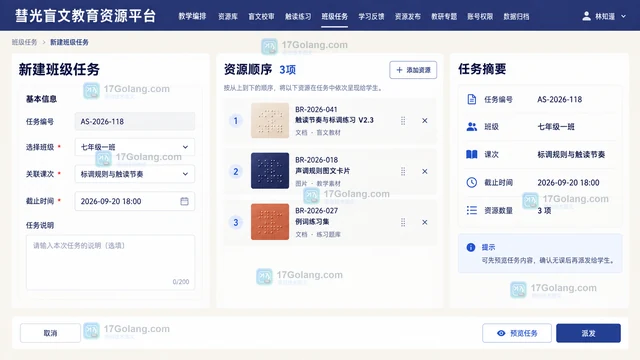Click the 3项 resource count label

[x=287, y=70]
